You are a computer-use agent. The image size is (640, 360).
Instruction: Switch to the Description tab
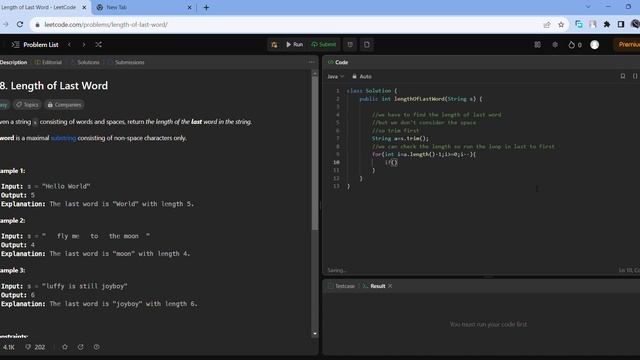[13, 62]
